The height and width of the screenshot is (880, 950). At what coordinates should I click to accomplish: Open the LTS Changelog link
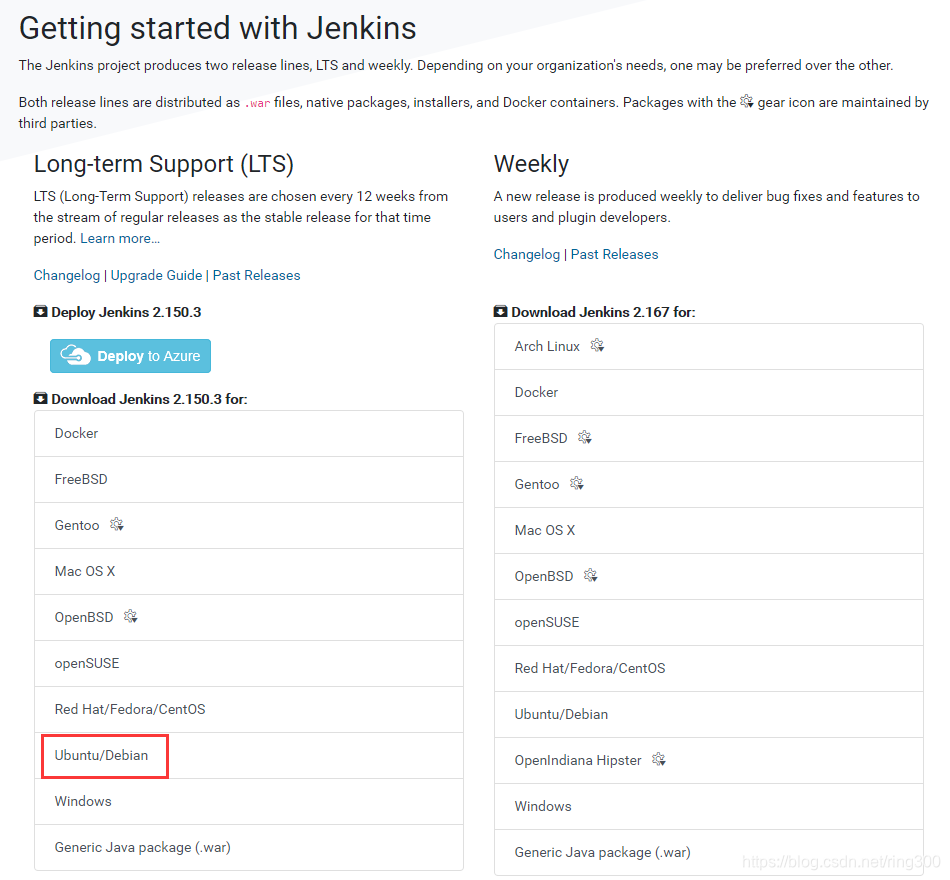(x=67, y=275)
